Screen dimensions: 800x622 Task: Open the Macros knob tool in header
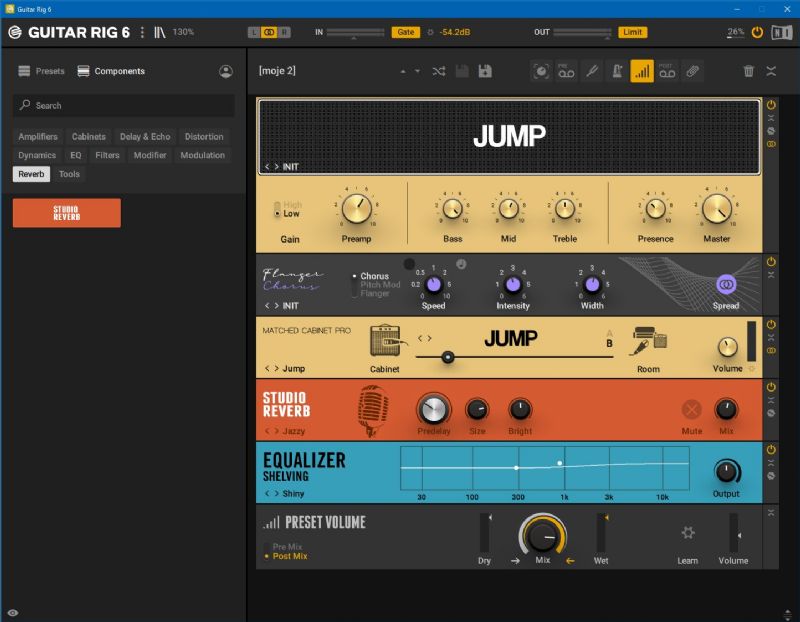[541, 71]
